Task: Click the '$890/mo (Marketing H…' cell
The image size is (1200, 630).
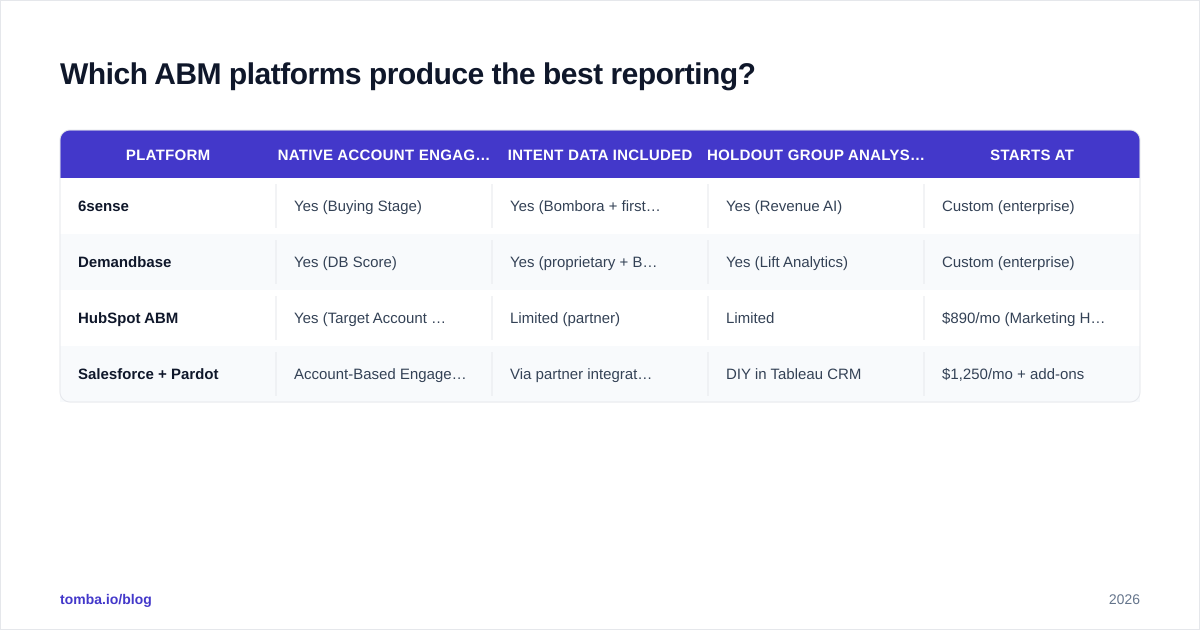Action: 1032,318
